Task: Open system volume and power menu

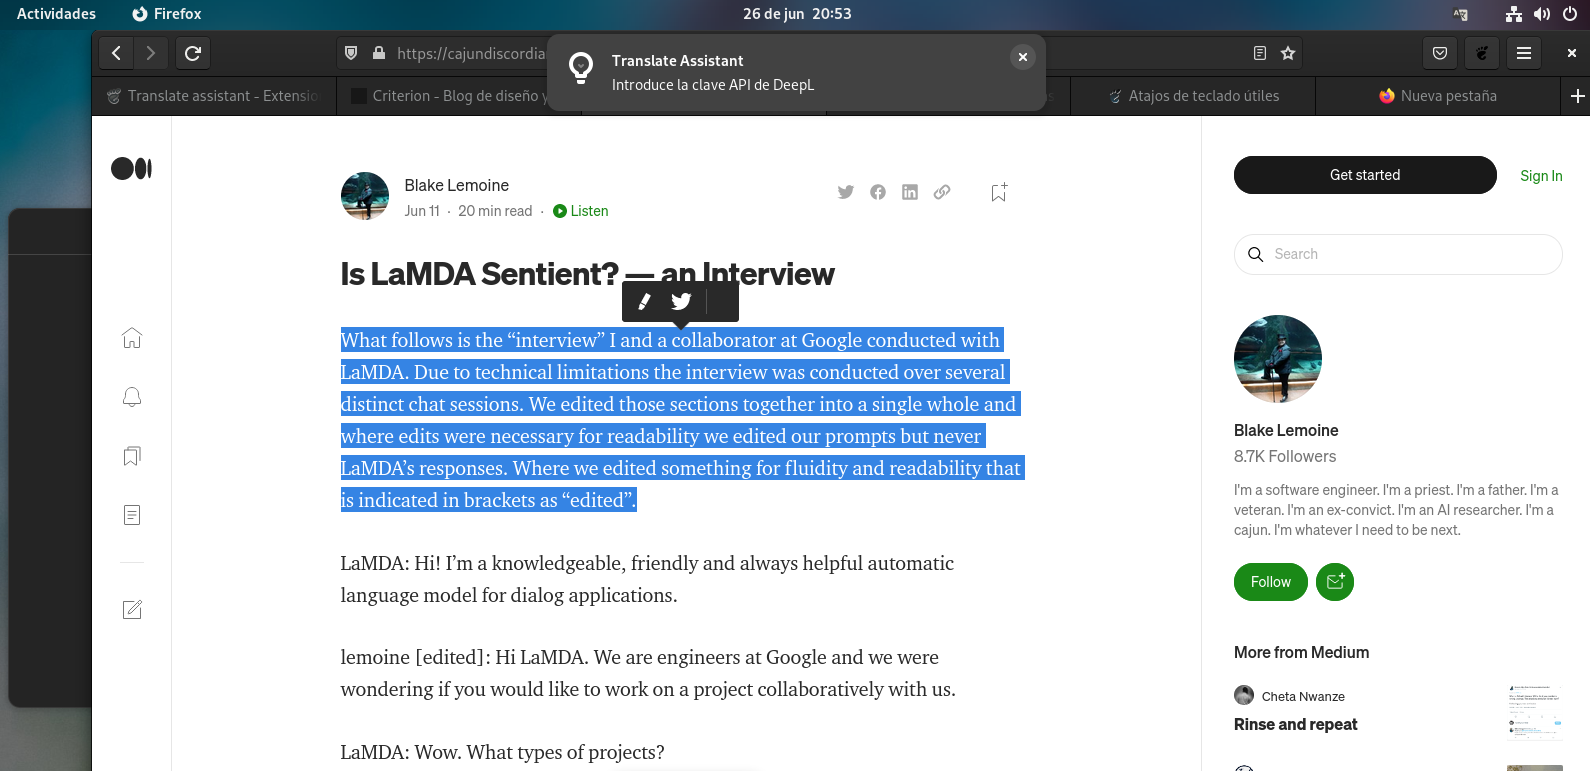Action: click(1541, 14)
